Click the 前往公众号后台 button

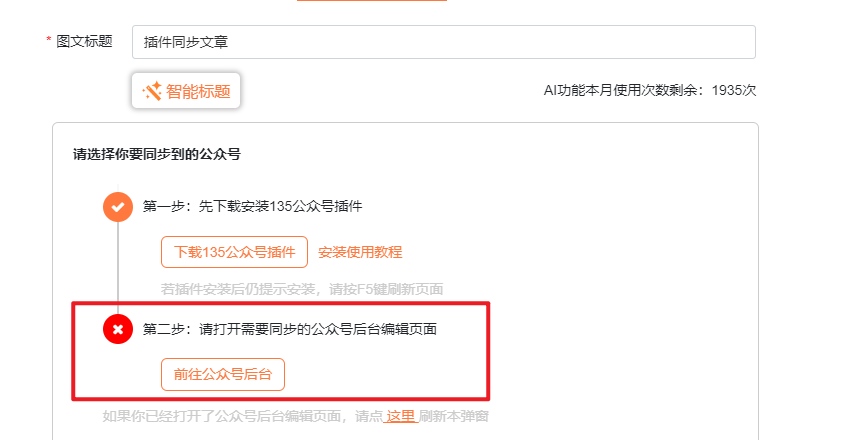click(x=223, y=374)
